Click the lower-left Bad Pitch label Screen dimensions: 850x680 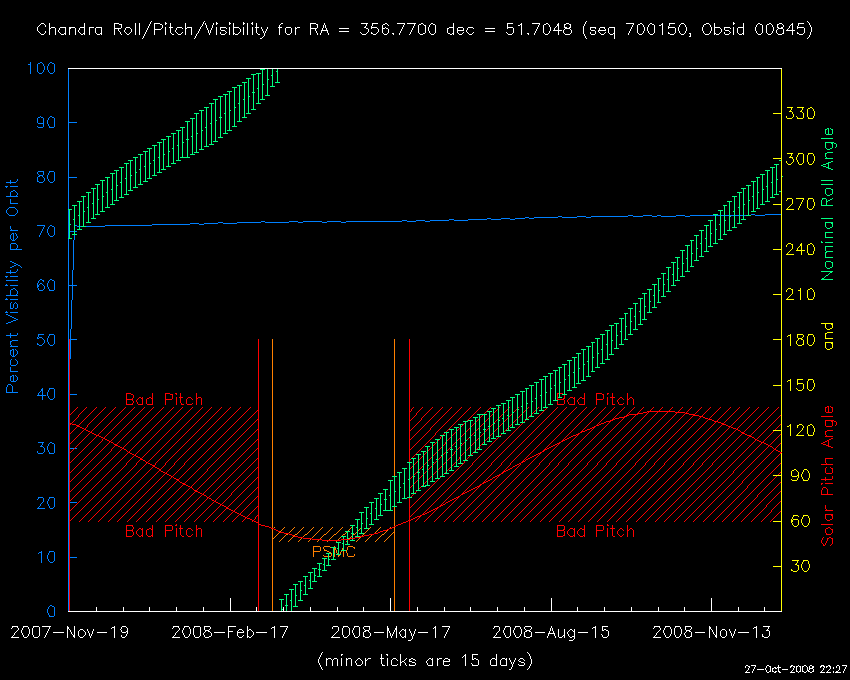[163, 531]
